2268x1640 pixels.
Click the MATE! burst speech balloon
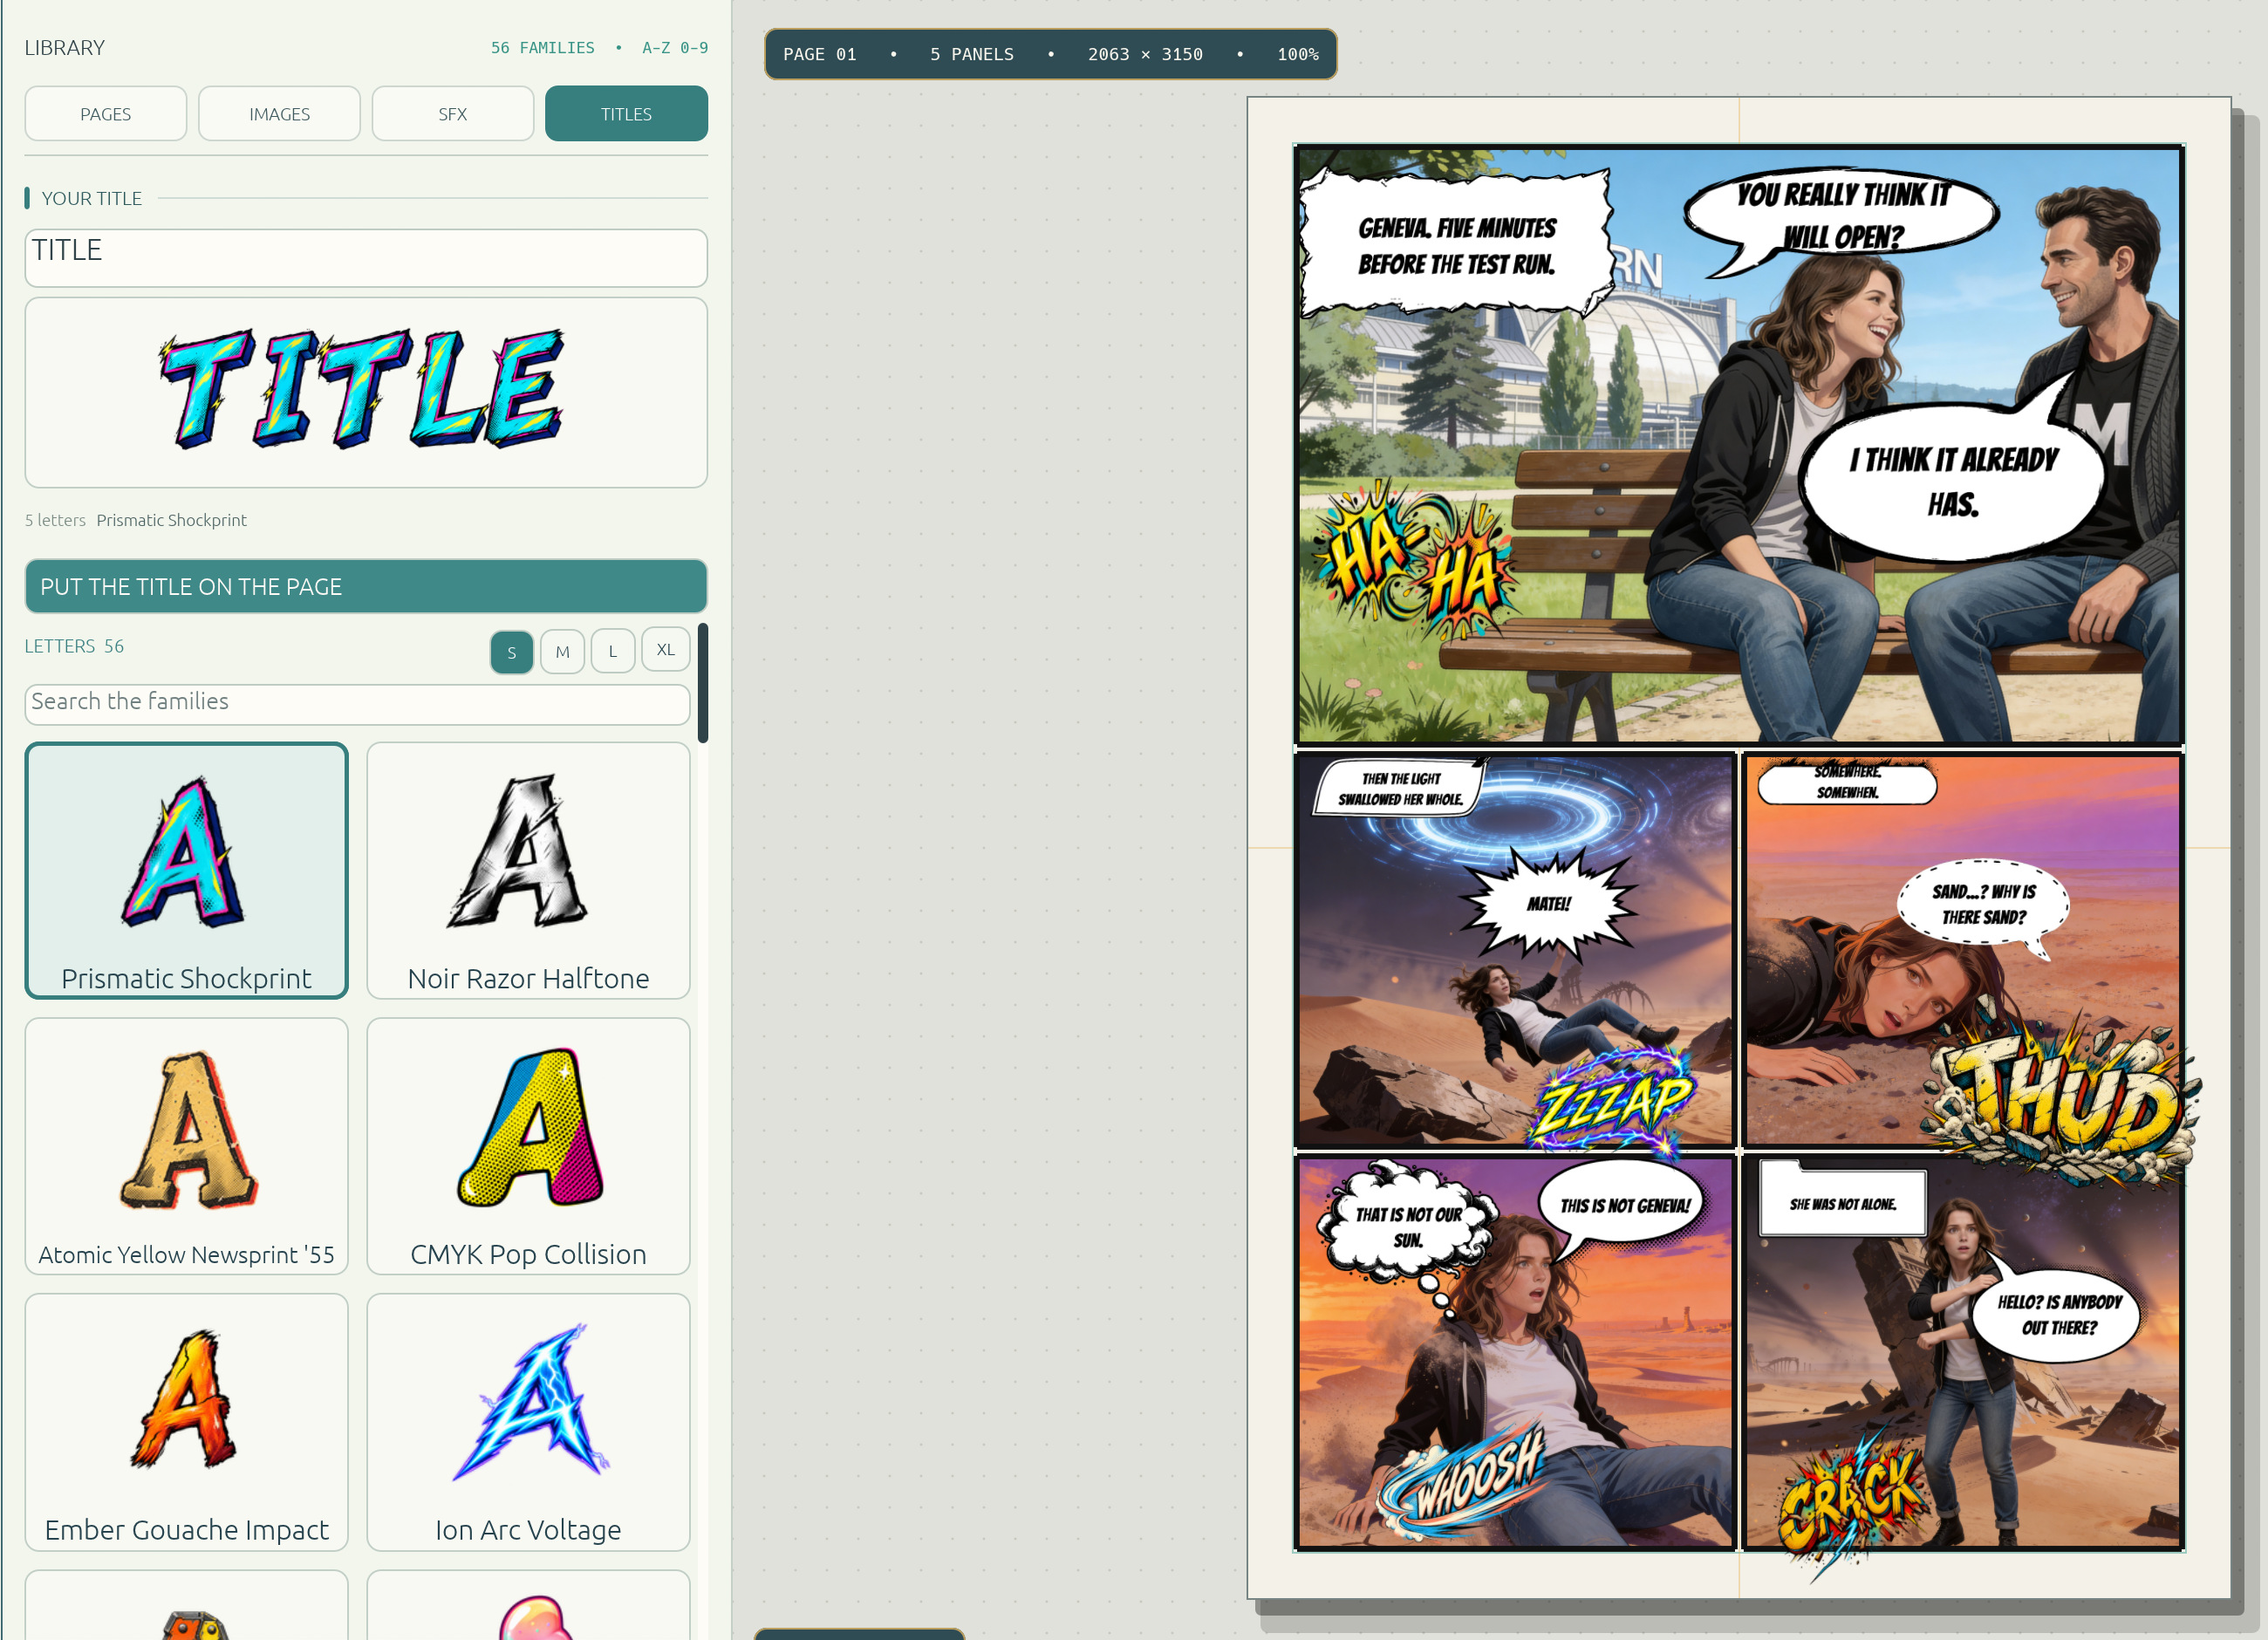point(1548,904)
